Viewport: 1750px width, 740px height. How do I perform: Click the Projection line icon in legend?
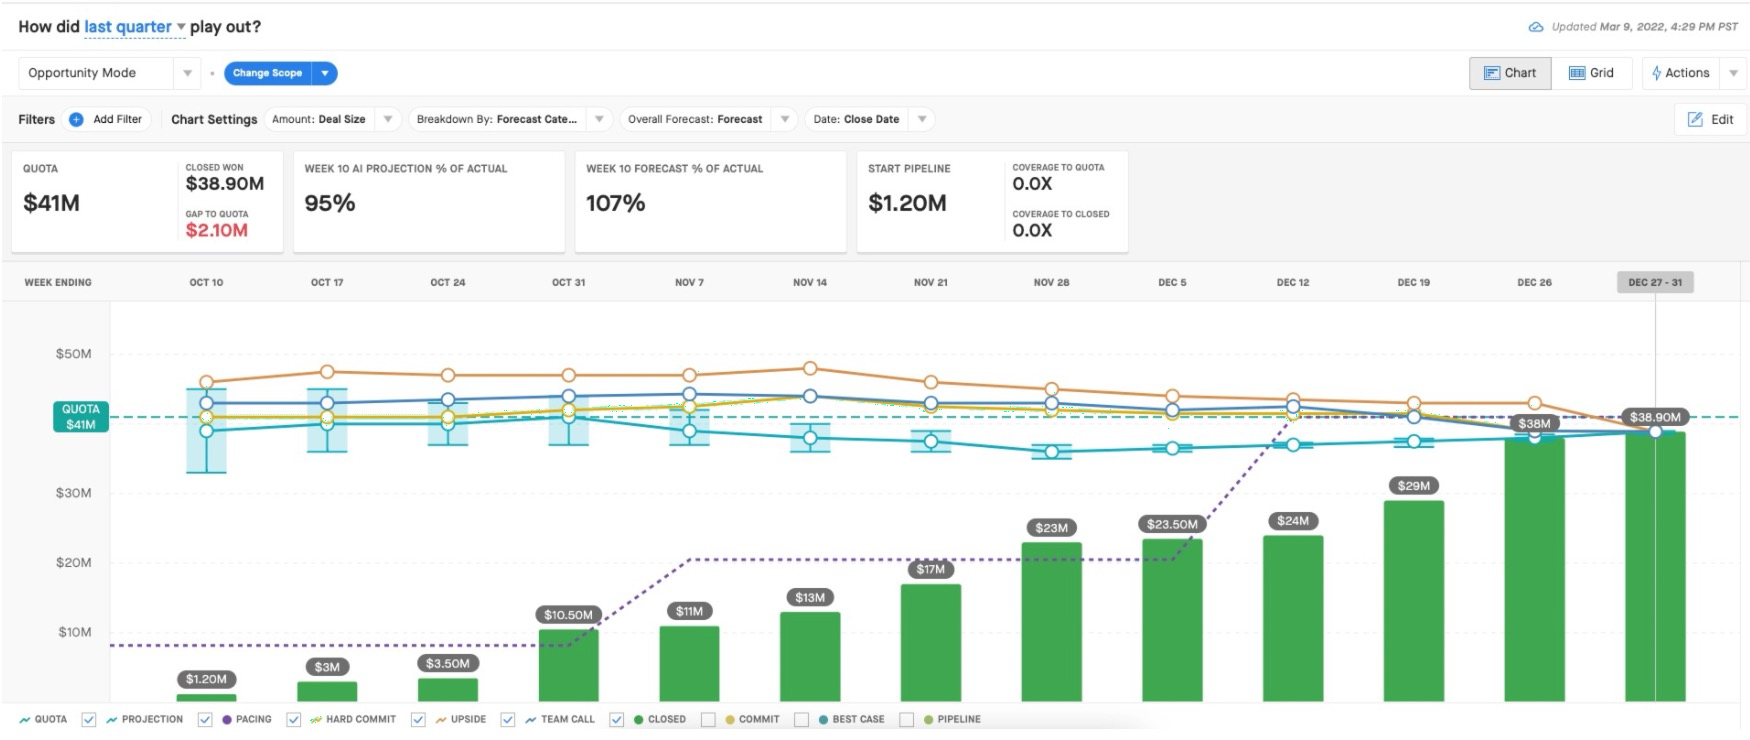tap(111, 719)
